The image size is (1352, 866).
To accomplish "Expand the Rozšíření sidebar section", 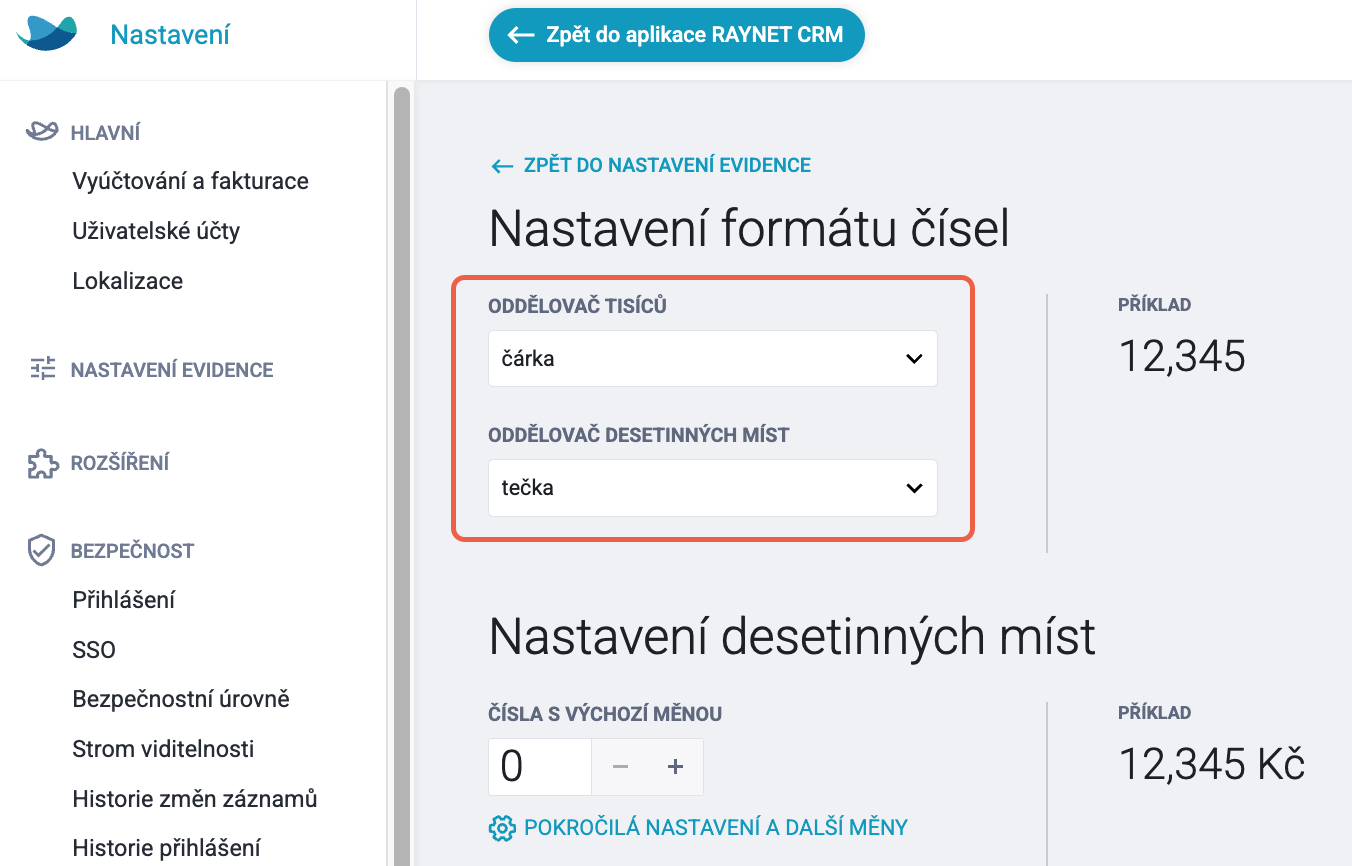I will tap(120, 463).
